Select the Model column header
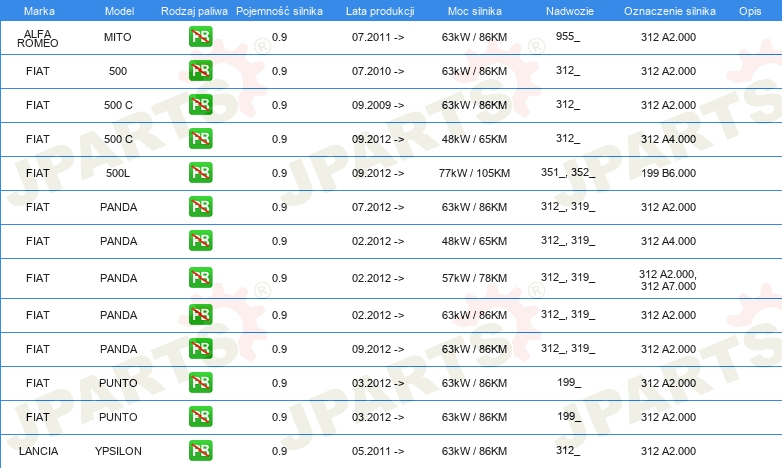 click(119, 11)
